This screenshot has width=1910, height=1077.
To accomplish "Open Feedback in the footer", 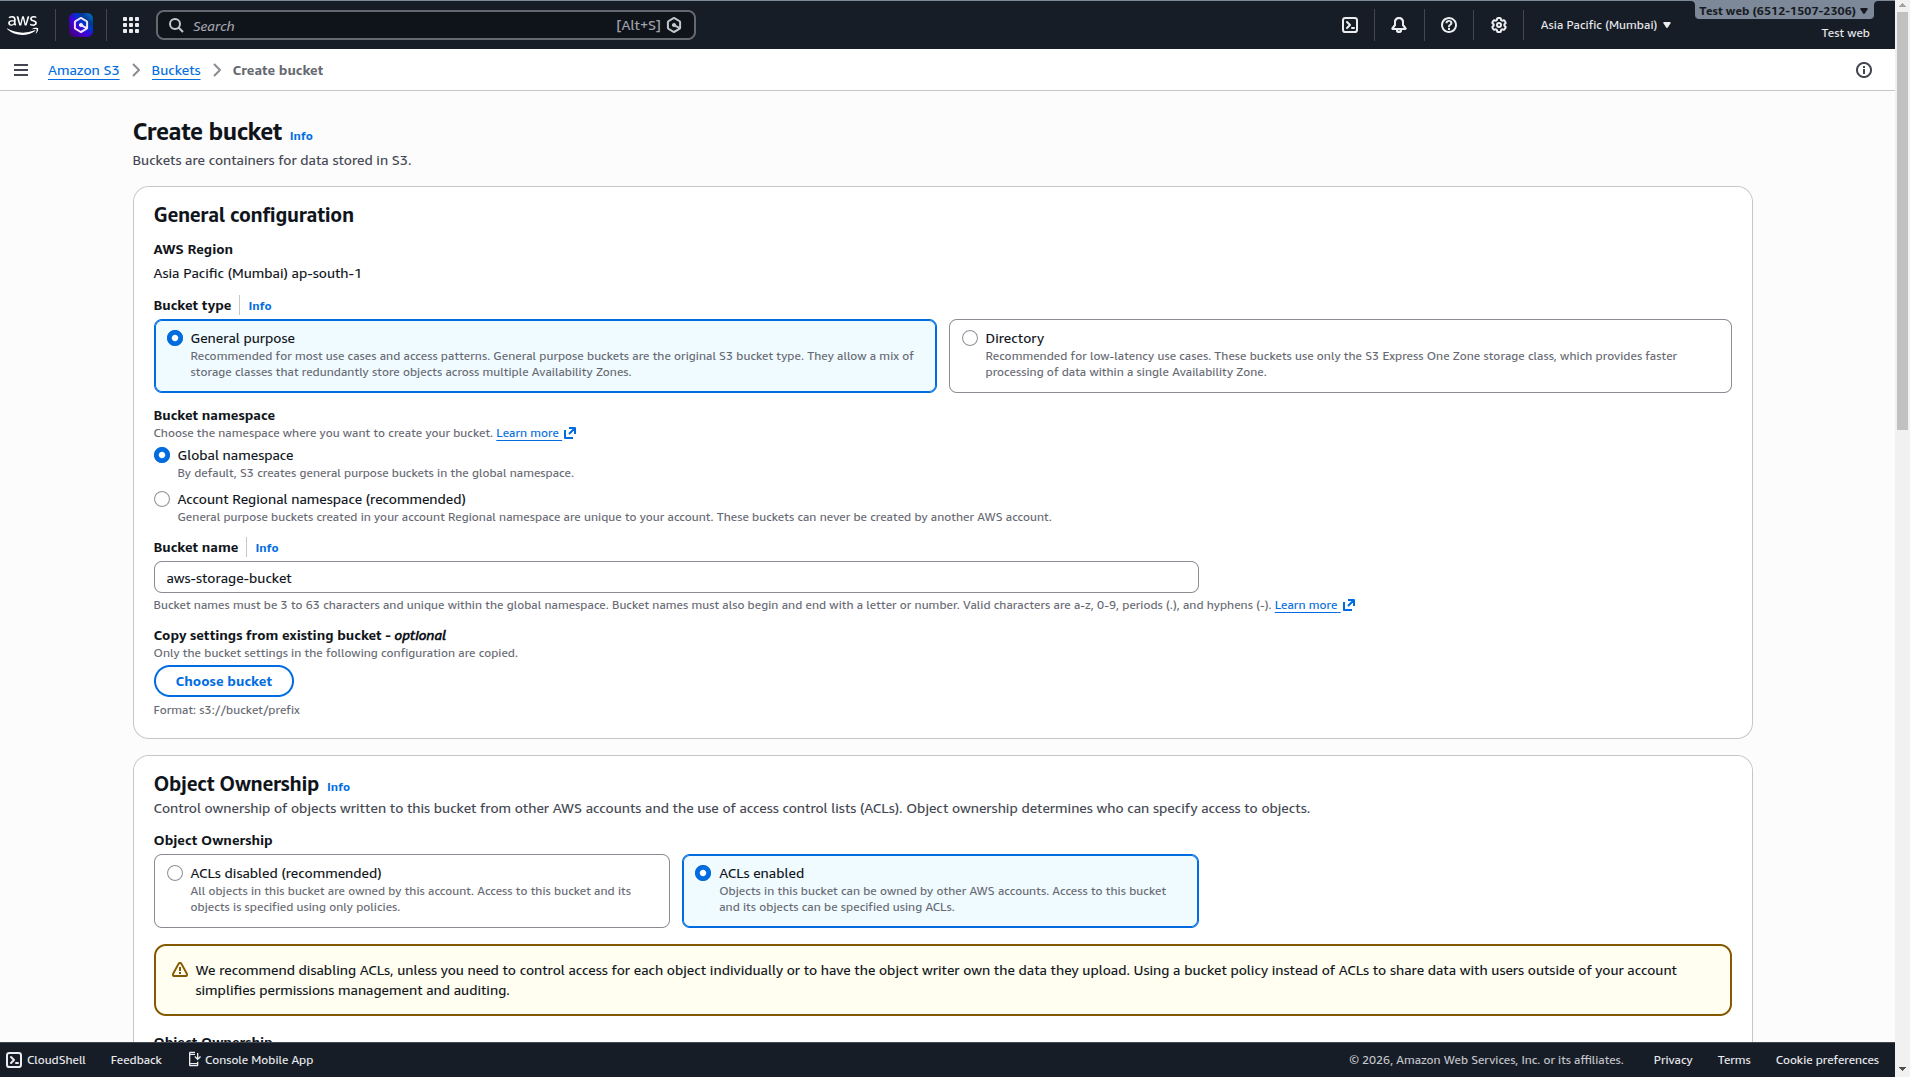I will [x=136, y=1060].
